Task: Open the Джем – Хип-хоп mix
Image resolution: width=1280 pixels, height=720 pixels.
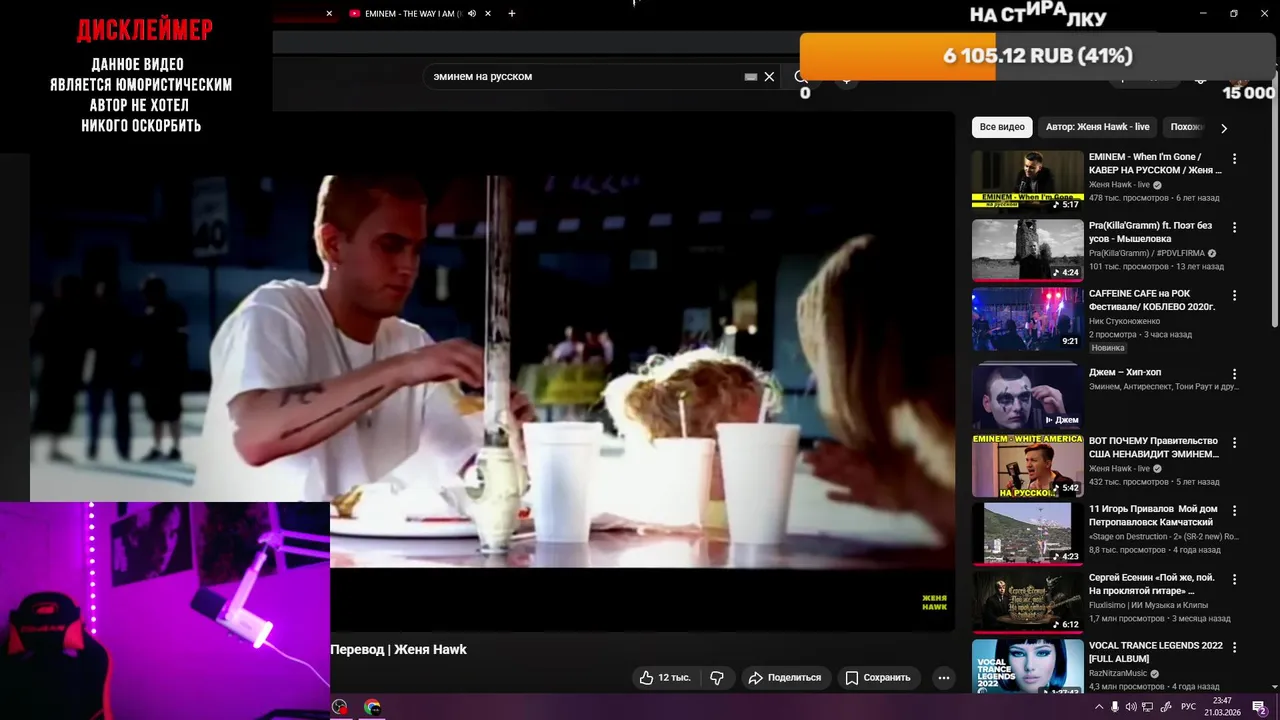Action: point(1027,395)
